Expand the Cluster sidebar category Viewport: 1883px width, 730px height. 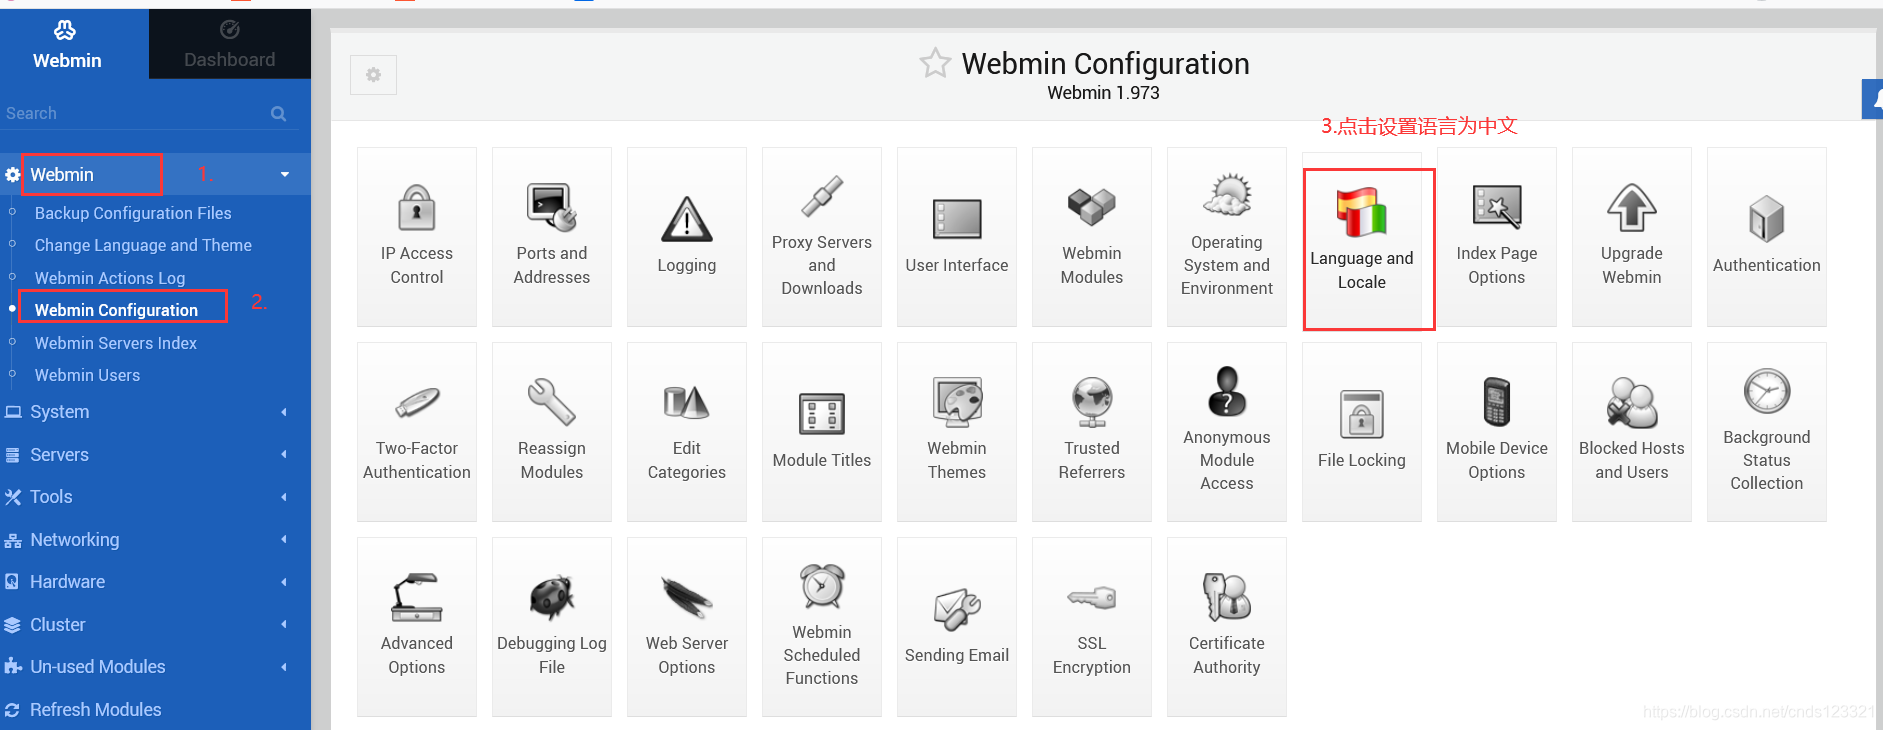pyautogui.click(x=155, y=624)
